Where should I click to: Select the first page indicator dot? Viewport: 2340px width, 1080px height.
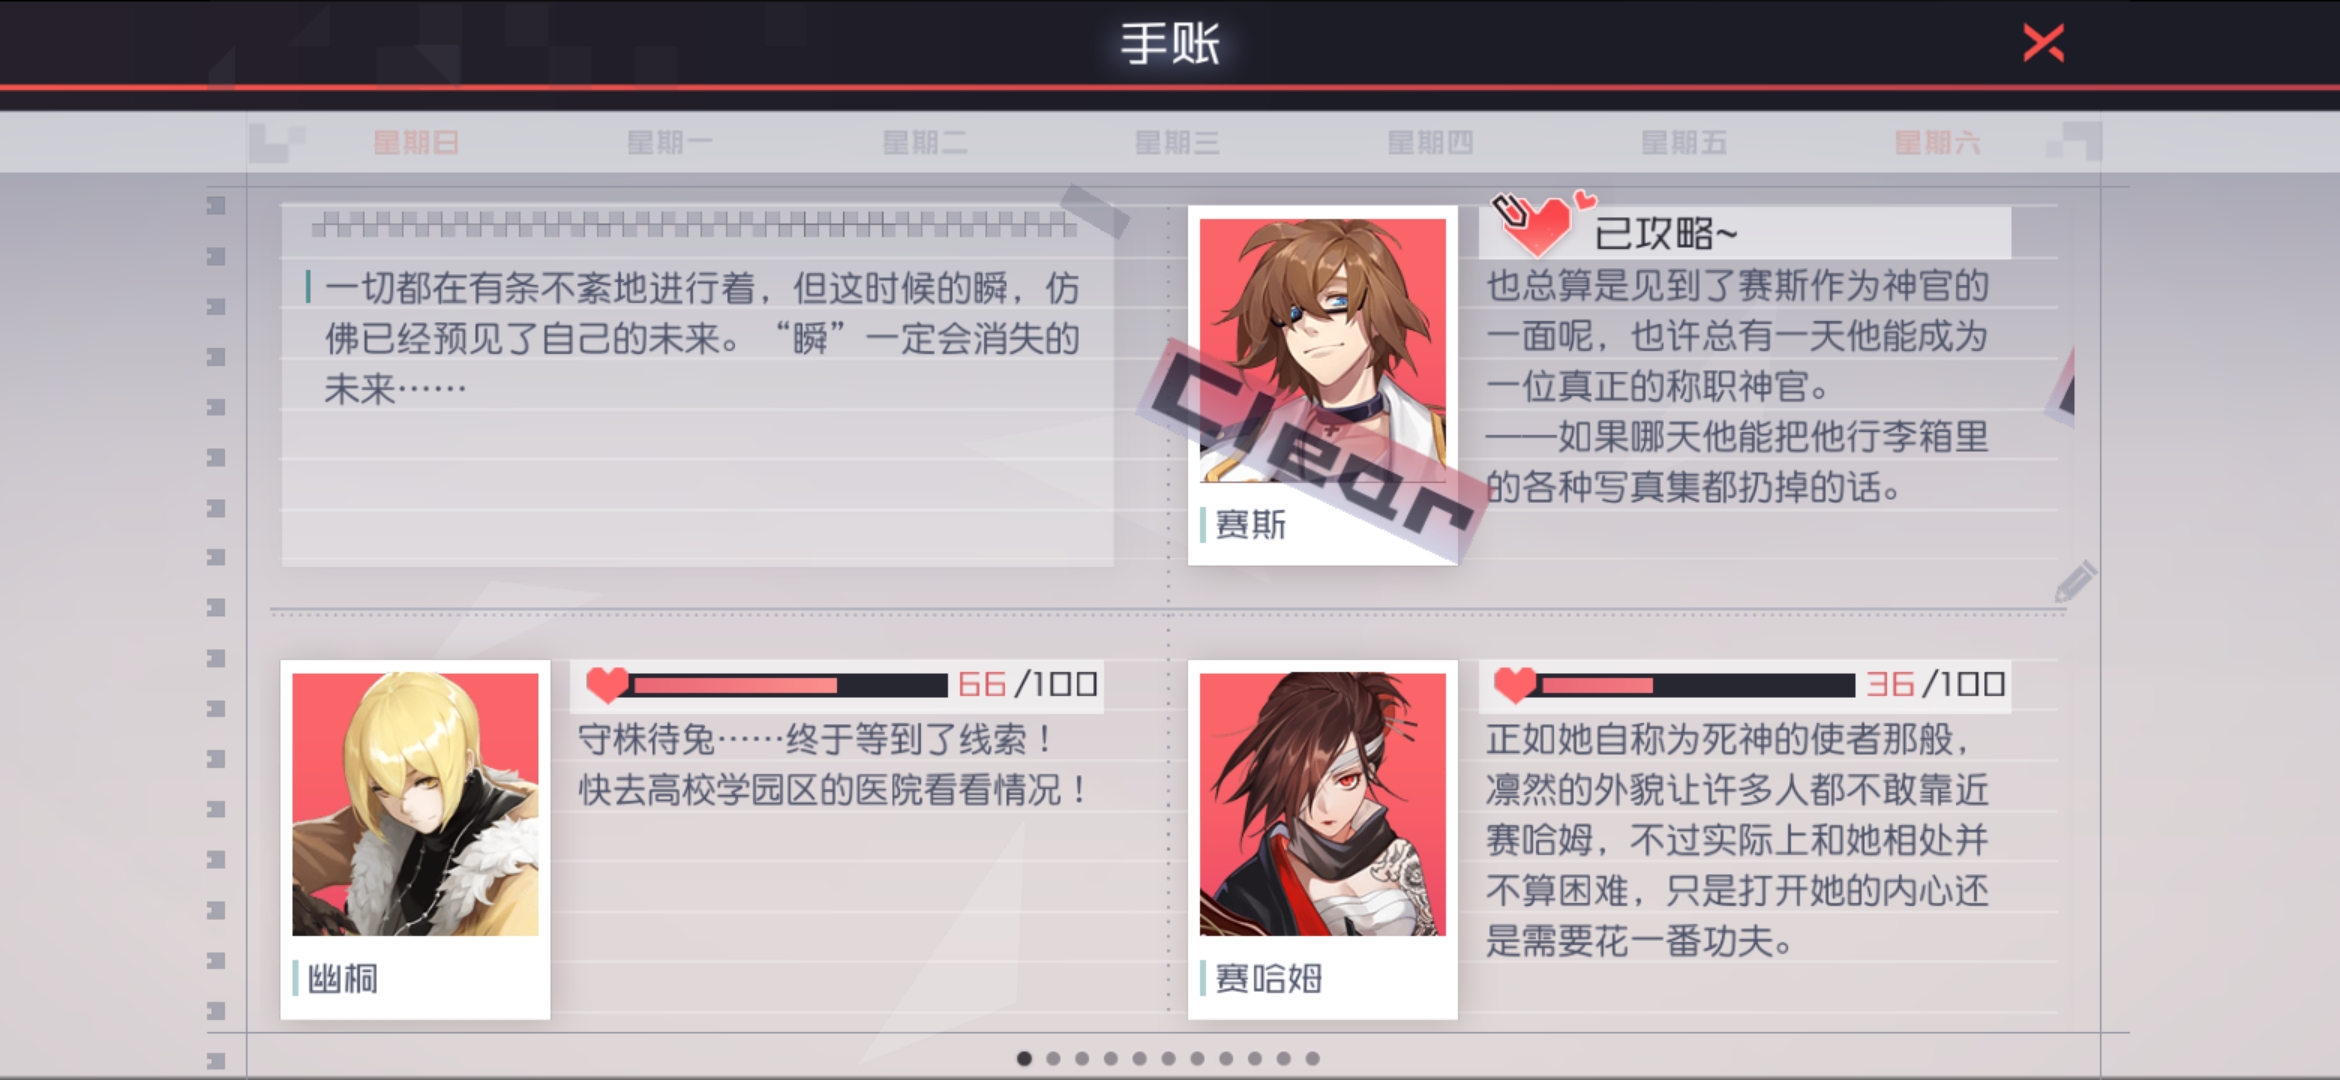click(x=1024, y=1058)
